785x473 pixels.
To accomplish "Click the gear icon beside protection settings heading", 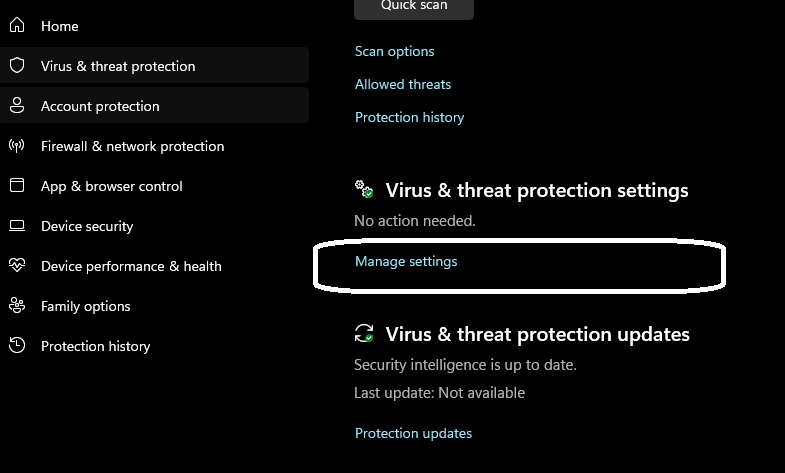I will (x=364, y=190).
